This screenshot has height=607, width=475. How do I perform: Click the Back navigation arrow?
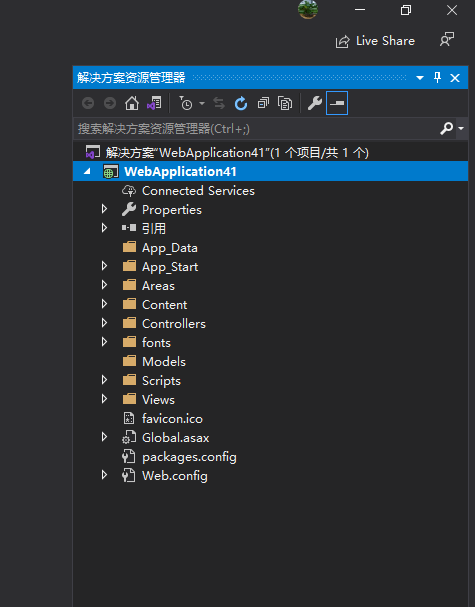pos(88,103)
